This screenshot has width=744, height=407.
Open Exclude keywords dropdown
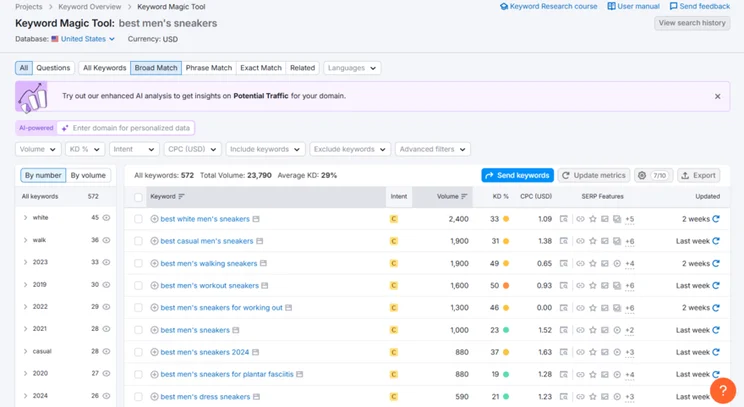coord(350,149)
